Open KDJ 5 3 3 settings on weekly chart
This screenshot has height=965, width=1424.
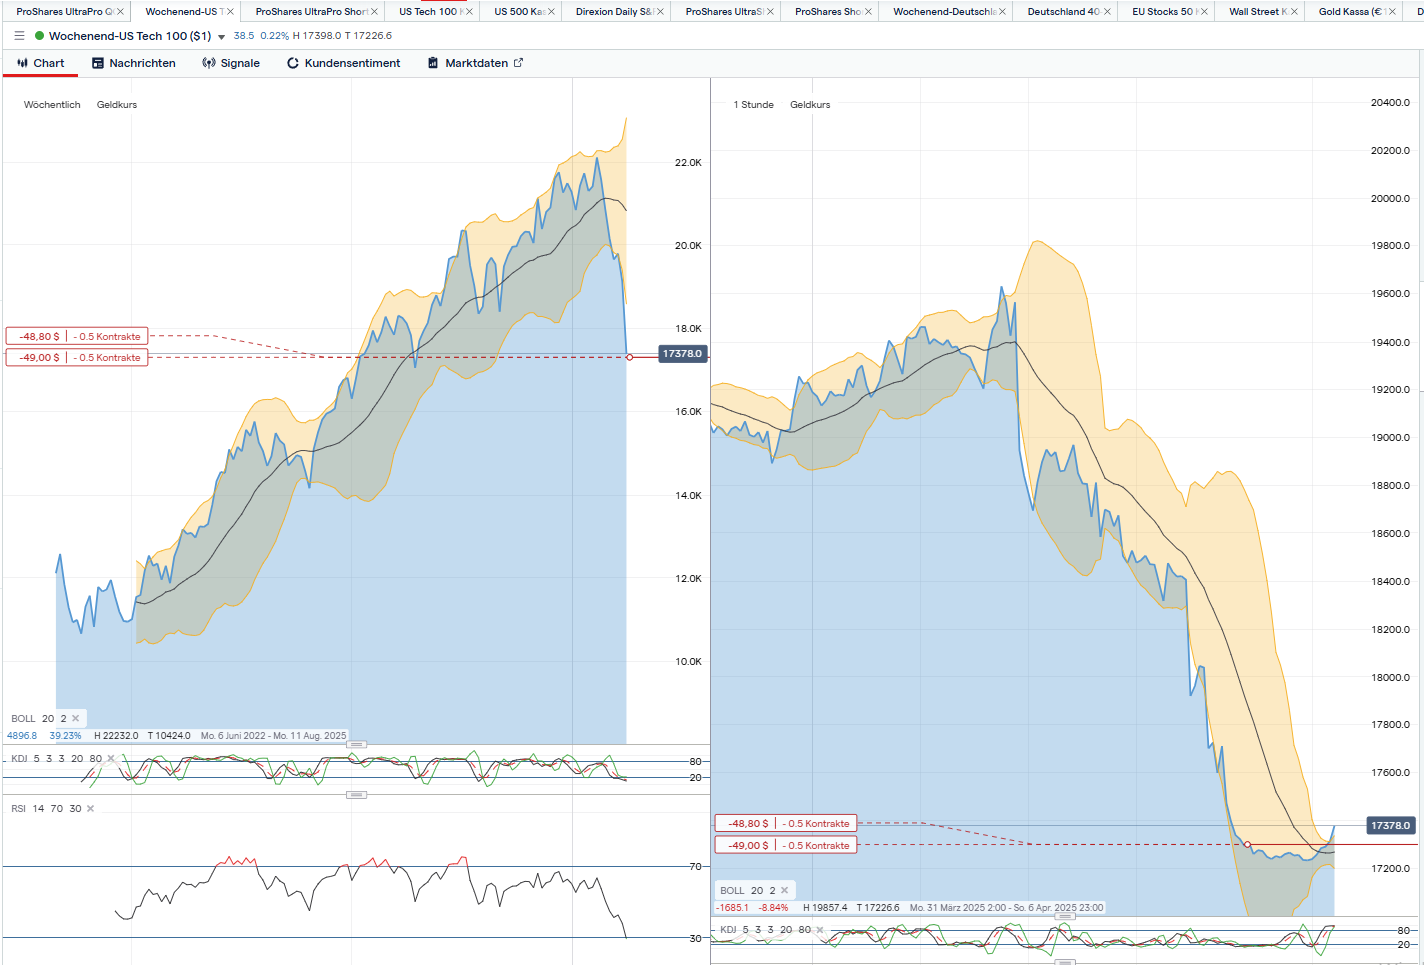(56, 759)
